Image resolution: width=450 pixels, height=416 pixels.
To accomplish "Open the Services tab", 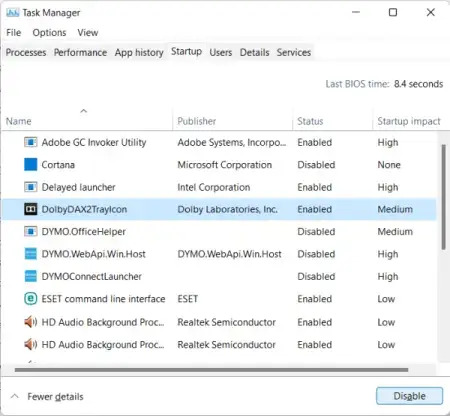I will click(294, 52).
